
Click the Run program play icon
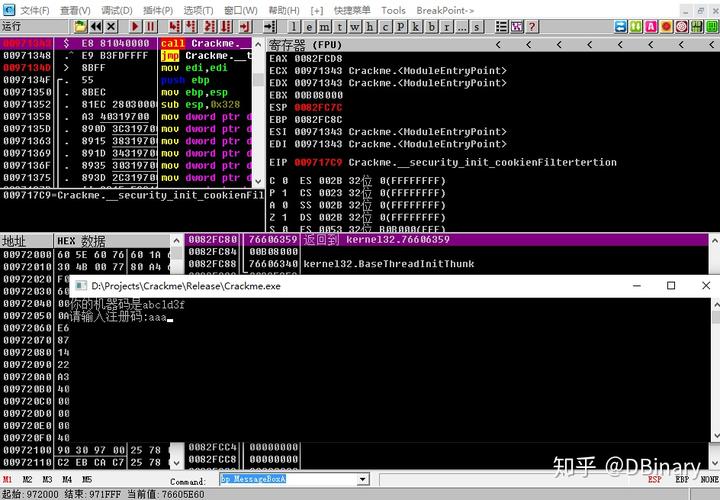pos(135,27)
